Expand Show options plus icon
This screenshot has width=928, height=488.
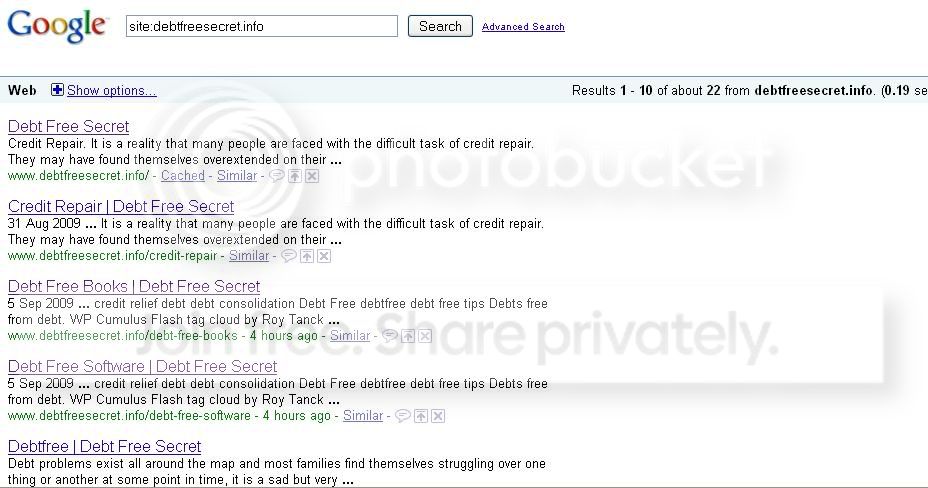(57, 90)
